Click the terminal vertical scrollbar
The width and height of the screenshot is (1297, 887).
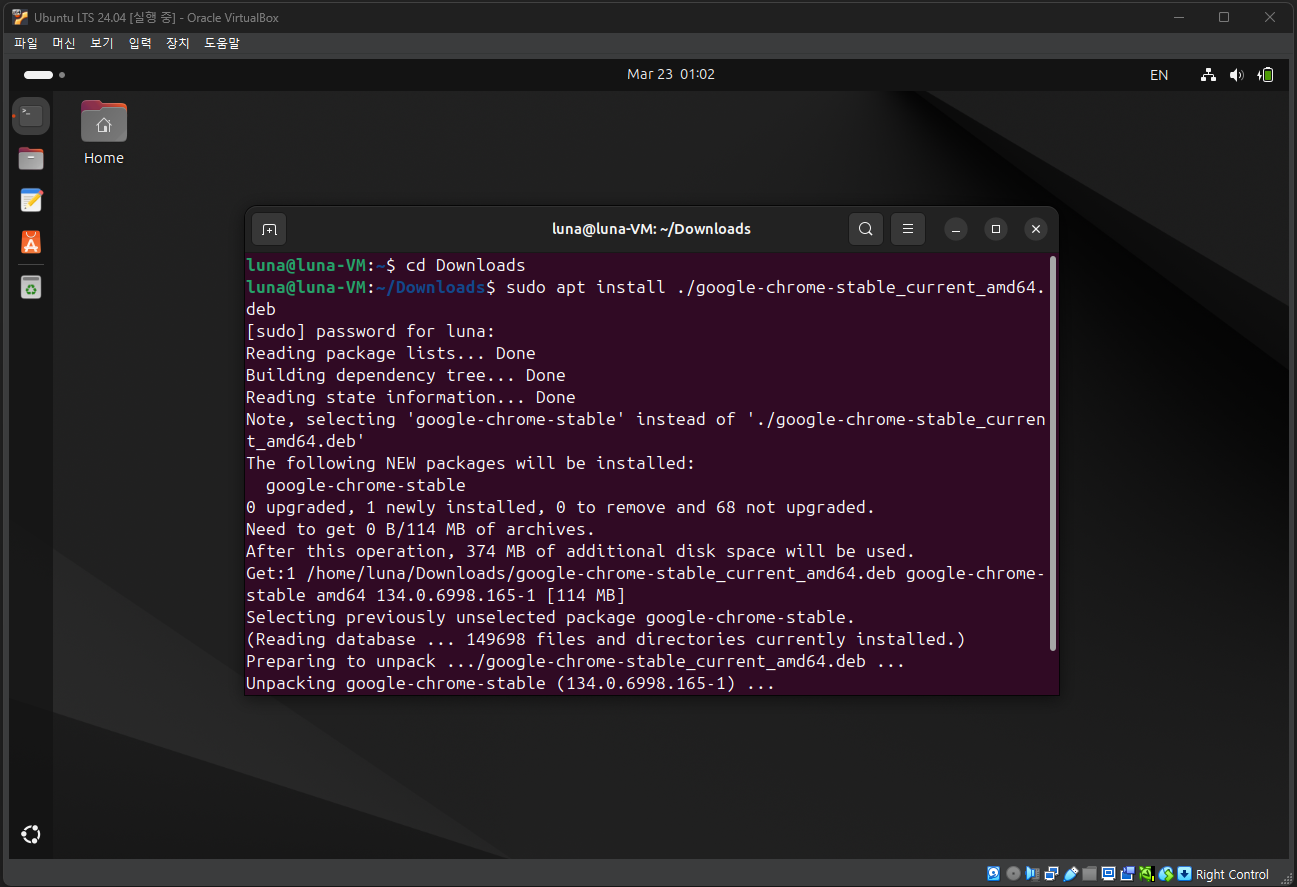click(1053, 453)
